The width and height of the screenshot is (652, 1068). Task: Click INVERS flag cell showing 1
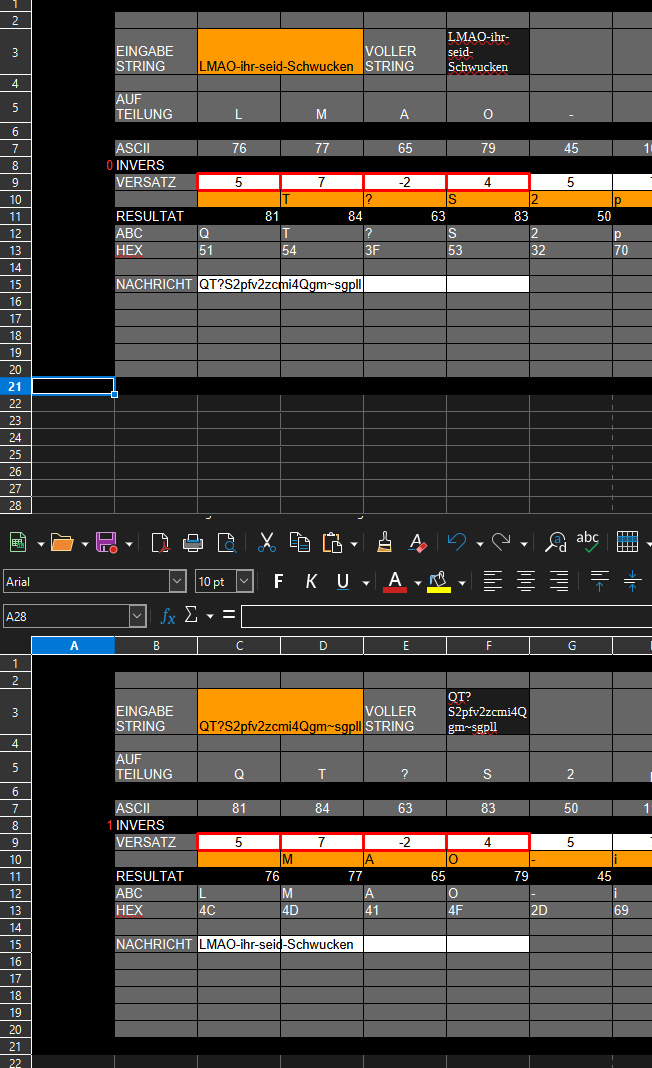tap(73, 826)
